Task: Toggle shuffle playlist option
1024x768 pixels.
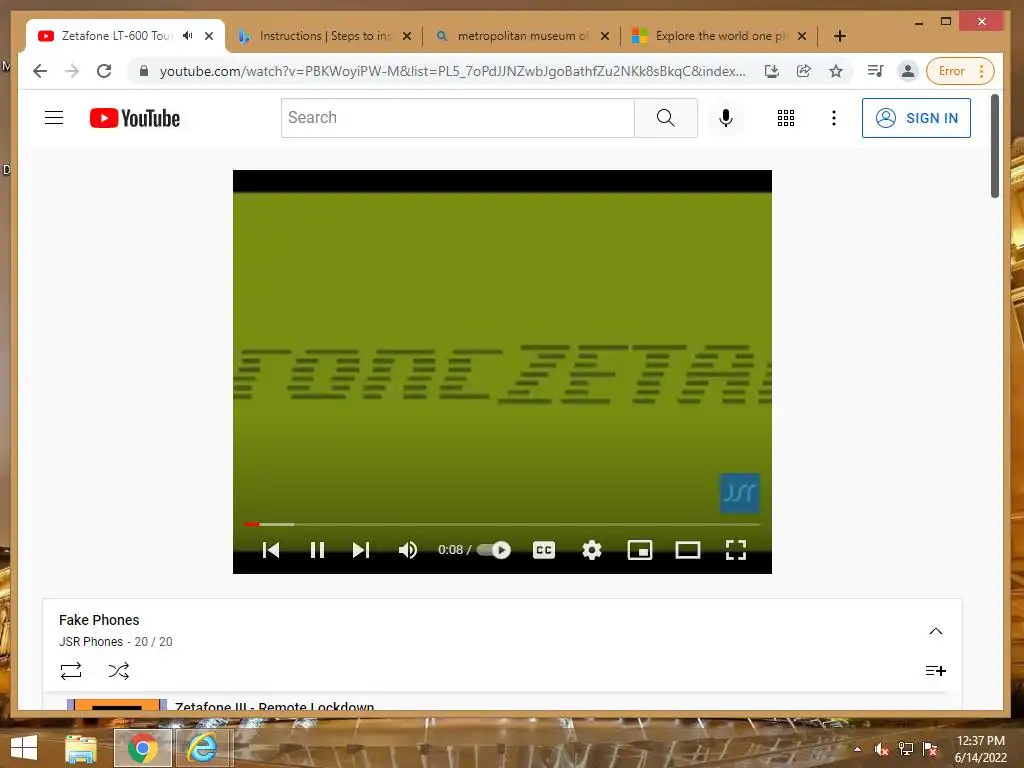Action: (x=119, y=671)
